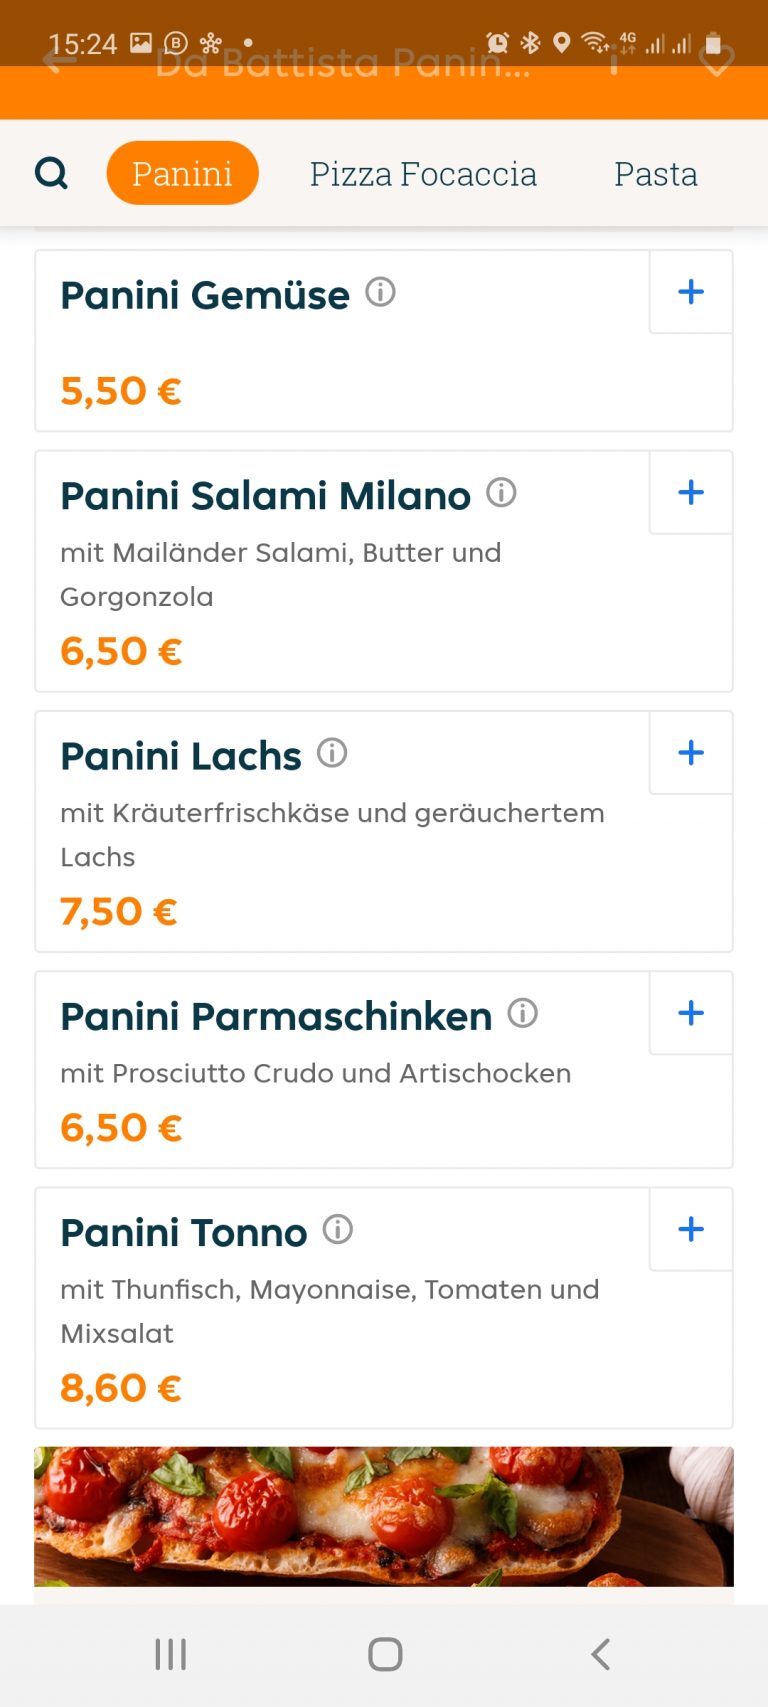Tap the search magnifier icon

coord(51,173)
